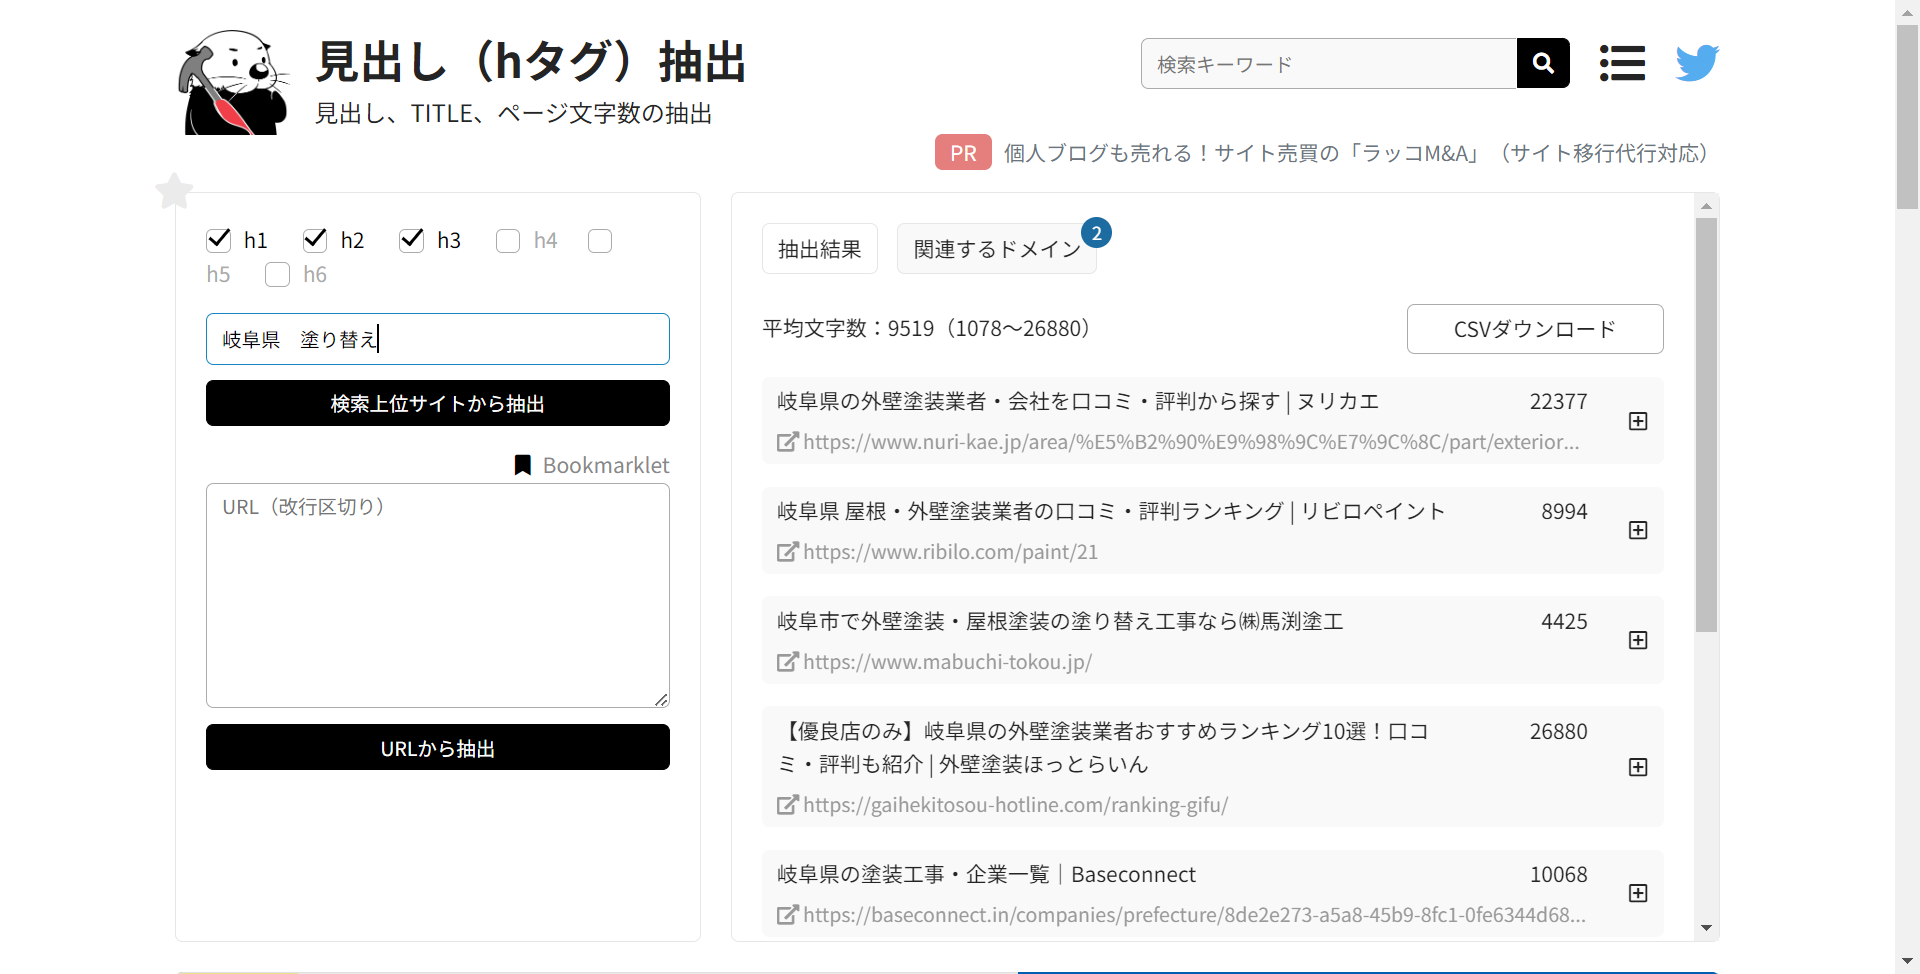Open the hamburger list menu
The width and height of the screenshot is (1920, 974).
[x=1622, y=63]
